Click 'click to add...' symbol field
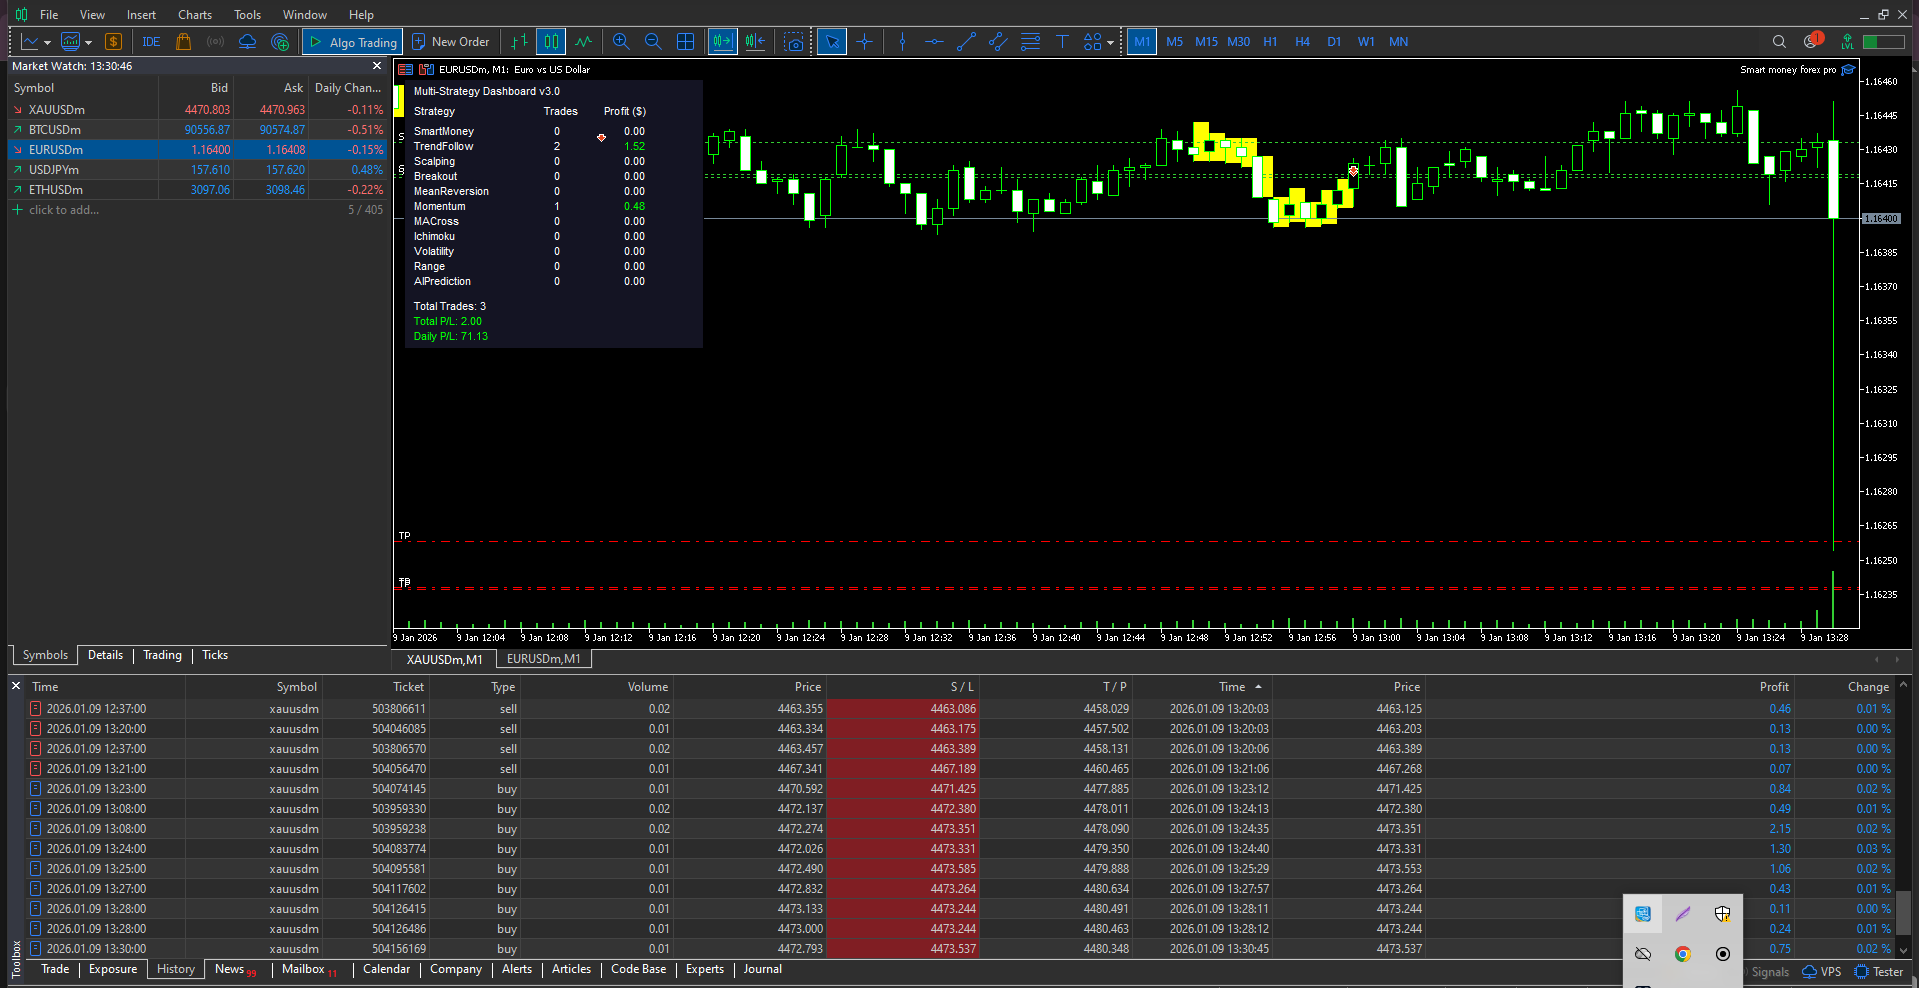This screenshot has width=1919, height=988. [x=64, y=210]
